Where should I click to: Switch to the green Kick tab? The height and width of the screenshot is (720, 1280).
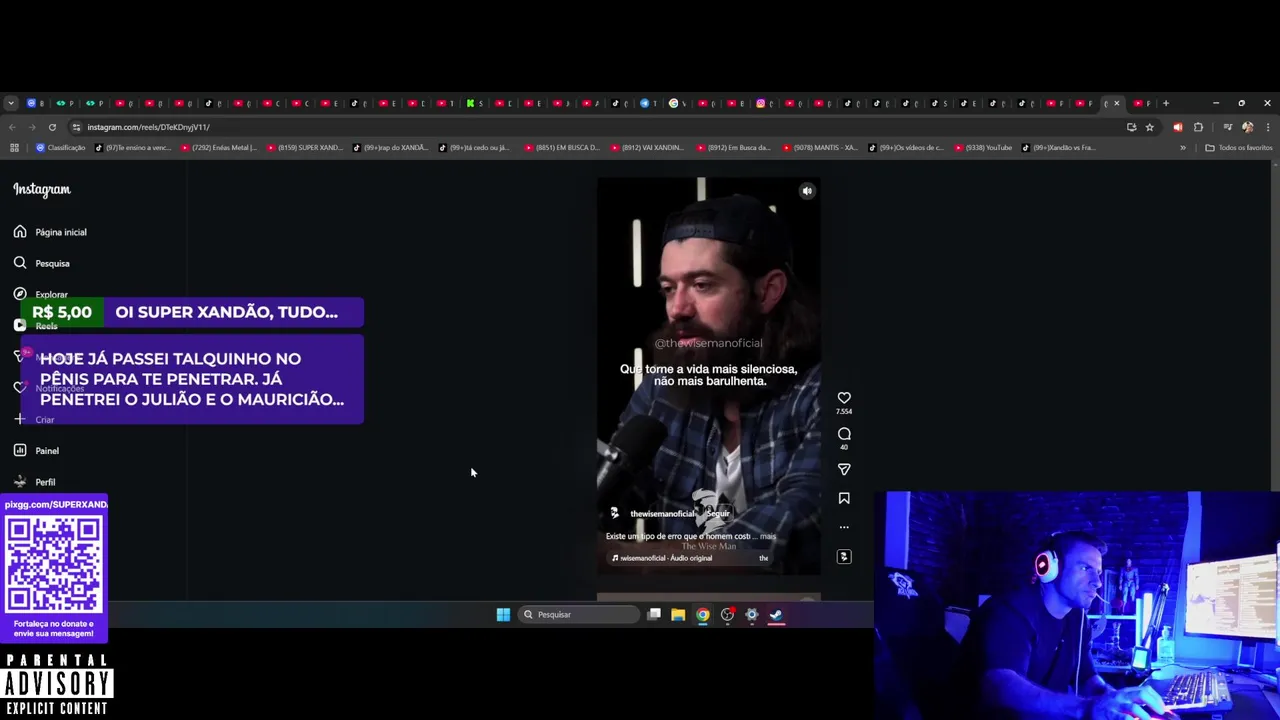(x=472, y=103)
